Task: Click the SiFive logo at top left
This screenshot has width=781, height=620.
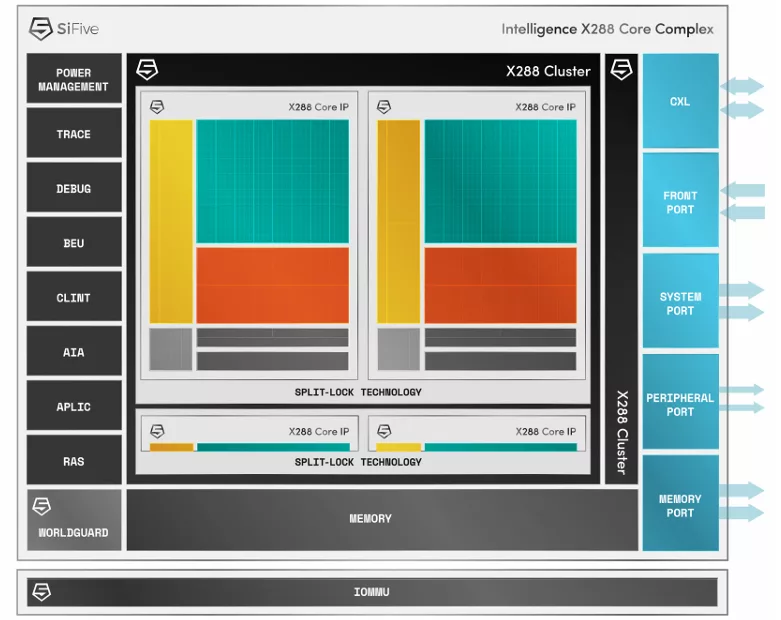Action: (x=64, y=28)
